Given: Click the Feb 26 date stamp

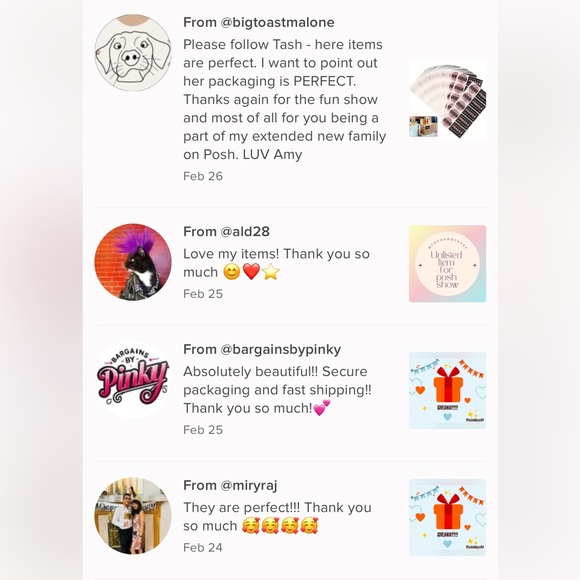Looking at the screenshot, I should point(203,176).
